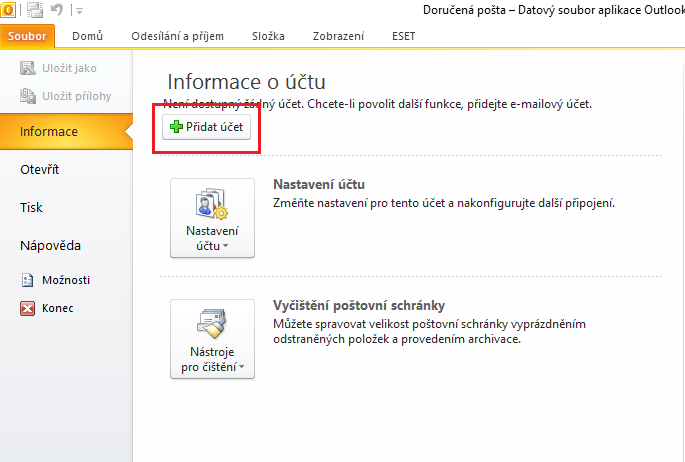Click the Undo arrow in quick access toolbar
Viewport: 685px width, 462px height.
click(x=58, y=10)
